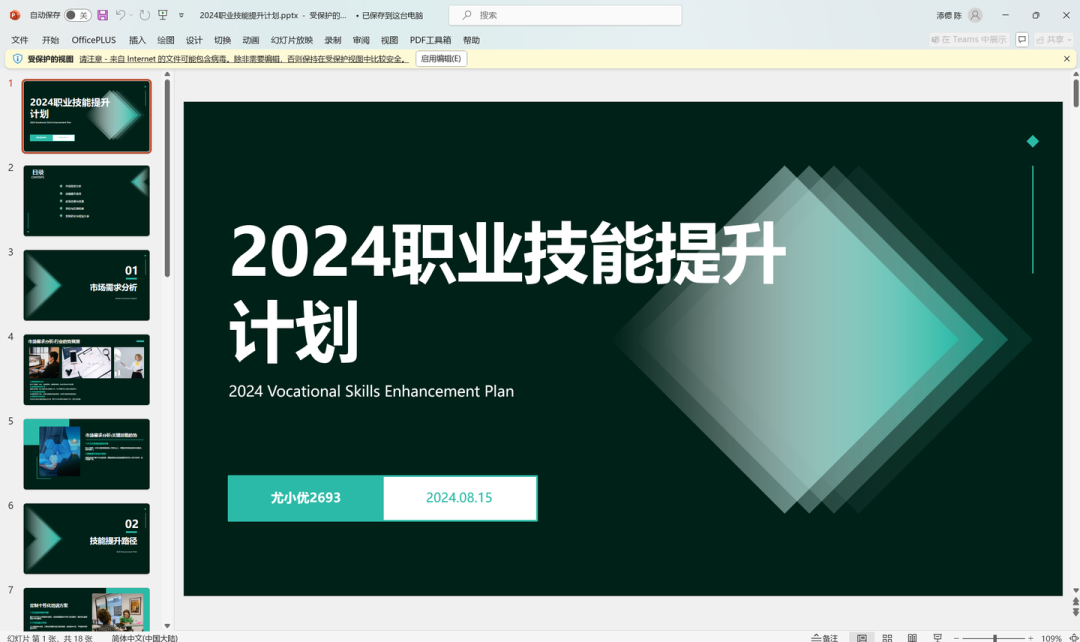Image resolution: width=1080 pixels, height=642 pixels.
Task: Switch to the 审阅 tab
Action: click(x=361, y=40)
